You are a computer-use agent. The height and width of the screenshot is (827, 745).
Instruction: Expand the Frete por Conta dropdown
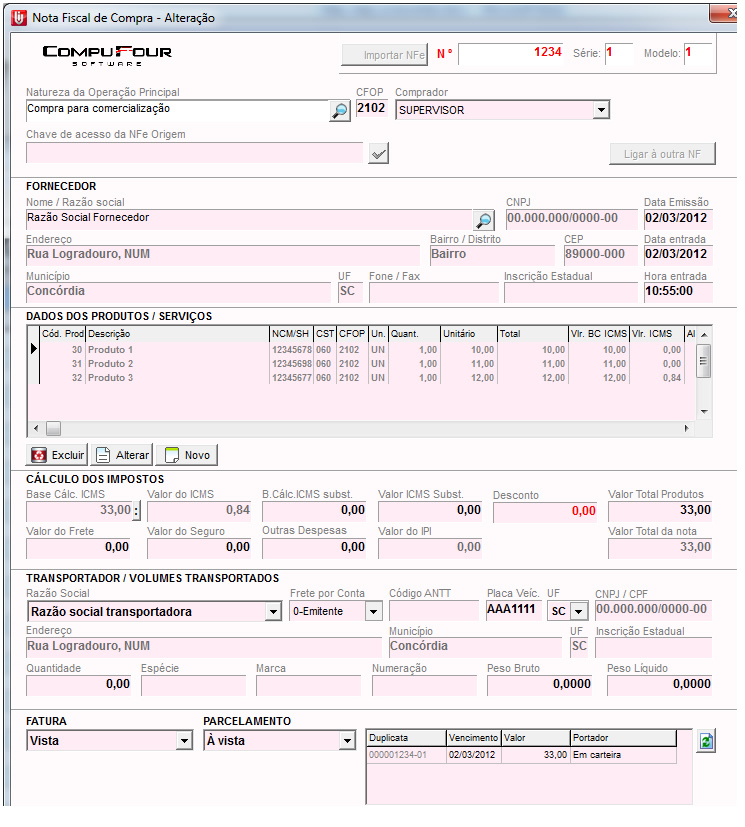[373, 611]
